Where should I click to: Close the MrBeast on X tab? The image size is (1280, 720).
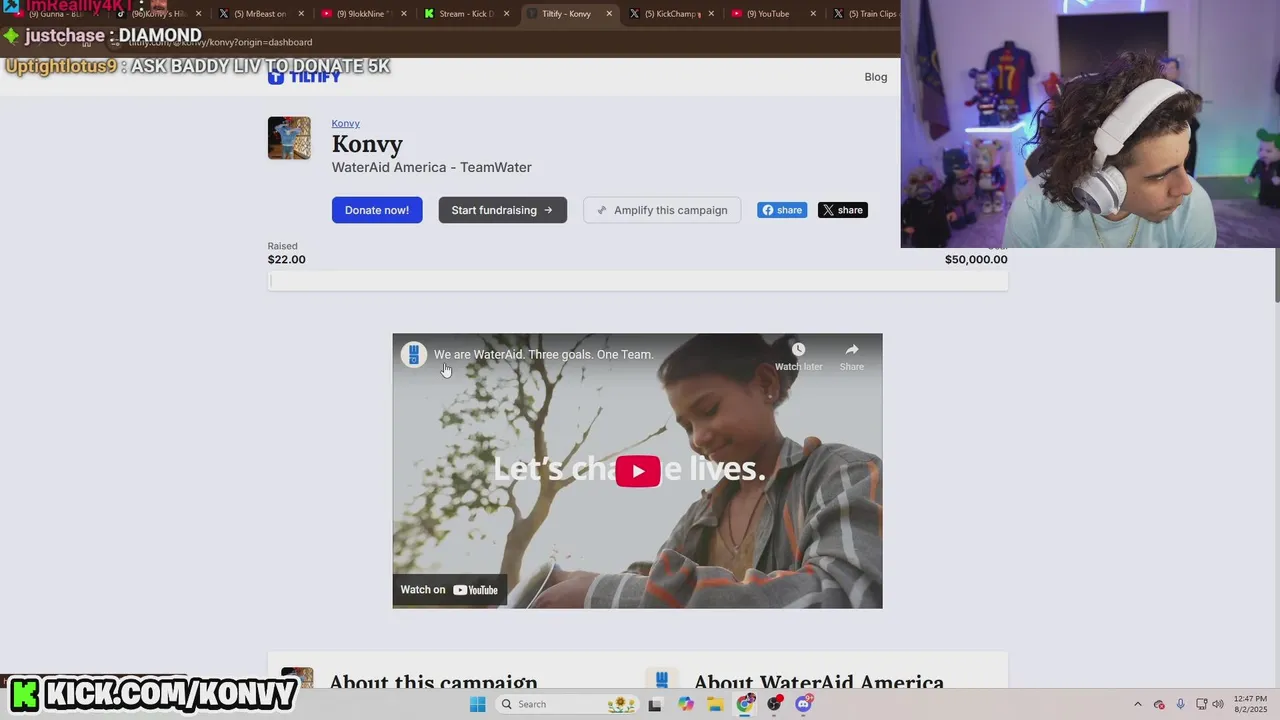(303, 14)
